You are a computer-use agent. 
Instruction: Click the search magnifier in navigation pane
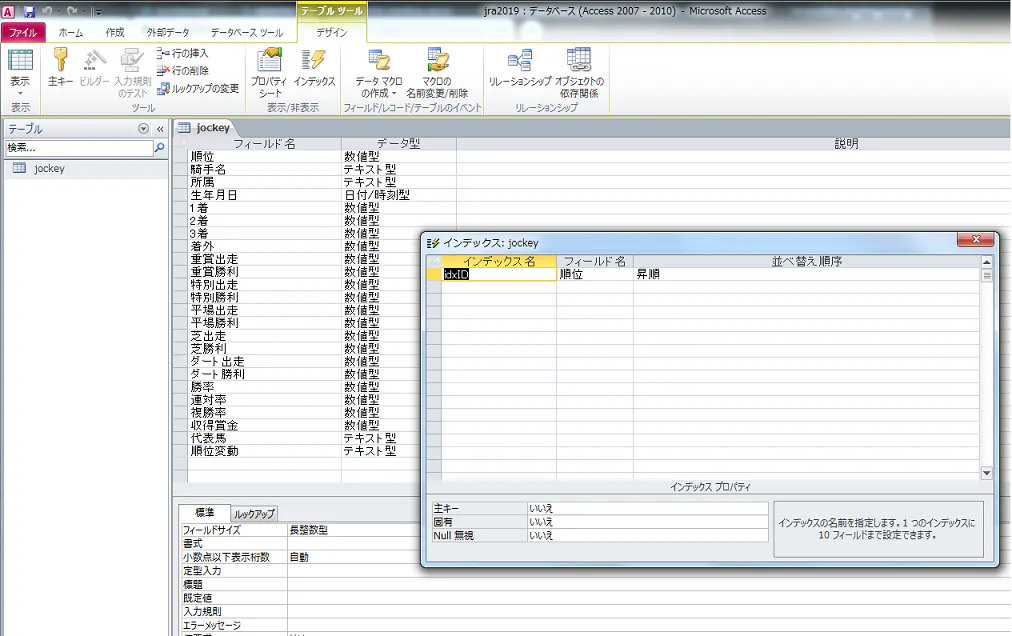coord(159,148)
